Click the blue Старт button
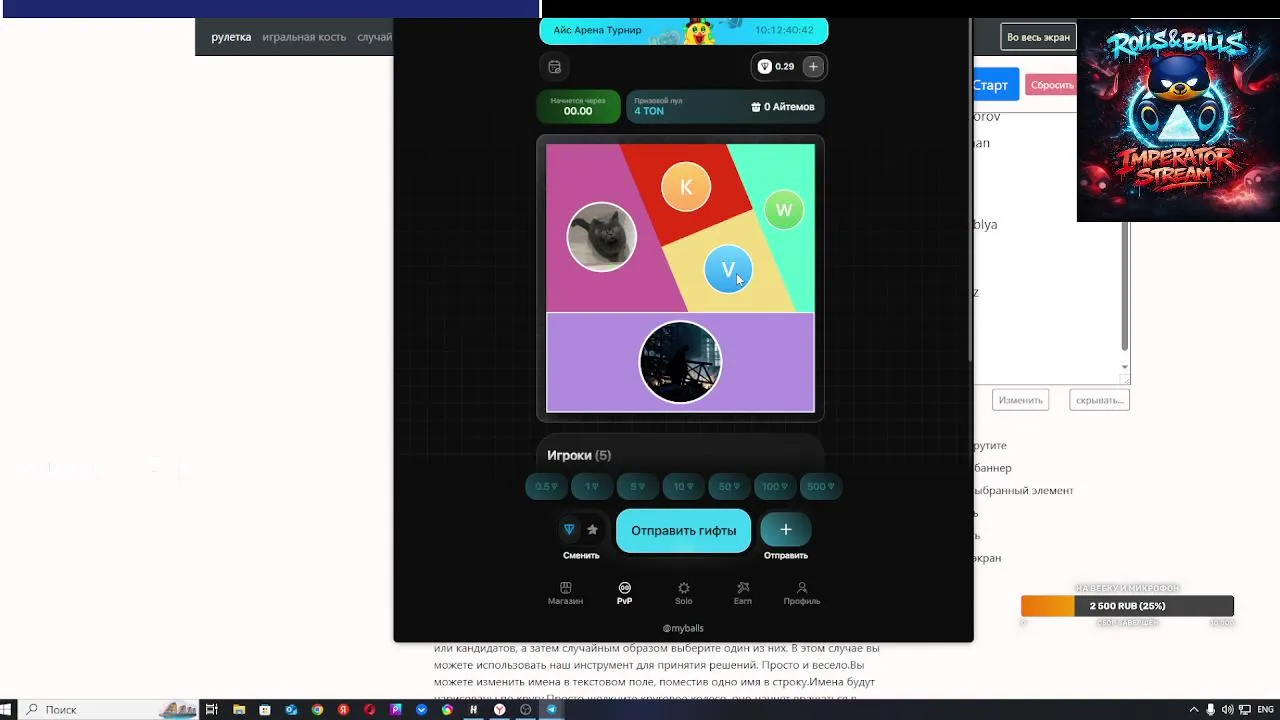The height and width of the screenshot is (720, 1280). [995, 85]
